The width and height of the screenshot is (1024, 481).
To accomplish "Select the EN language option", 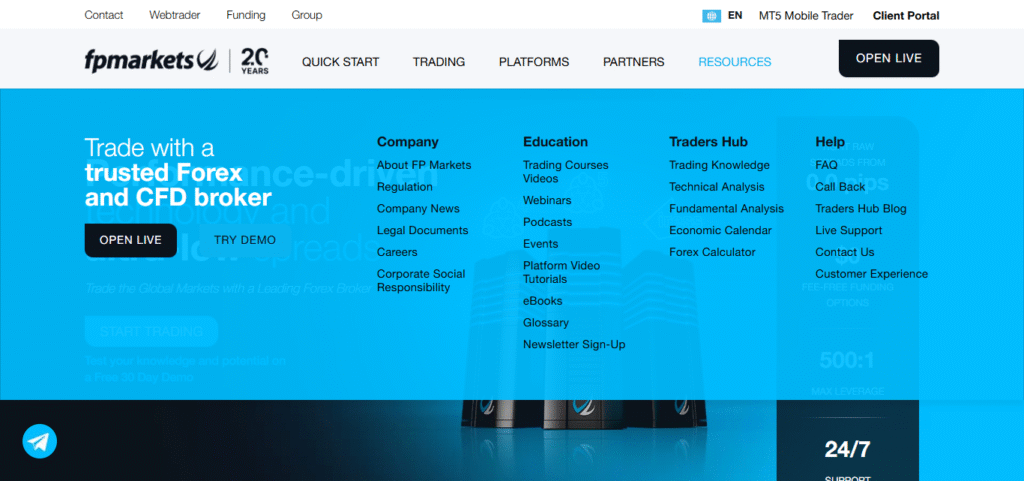I will pos(735,15).
